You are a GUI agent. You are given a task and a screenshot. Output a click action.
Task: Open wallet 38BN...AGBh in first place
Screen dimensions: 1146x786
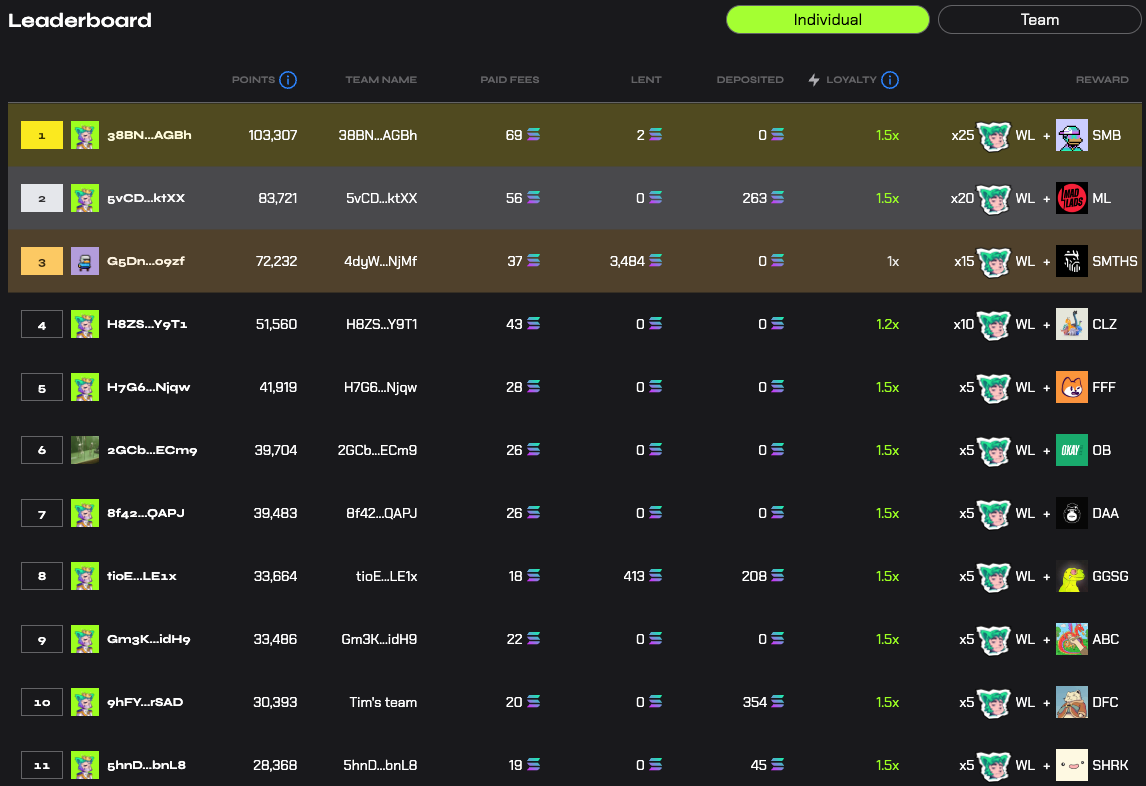tap(149, 135)
